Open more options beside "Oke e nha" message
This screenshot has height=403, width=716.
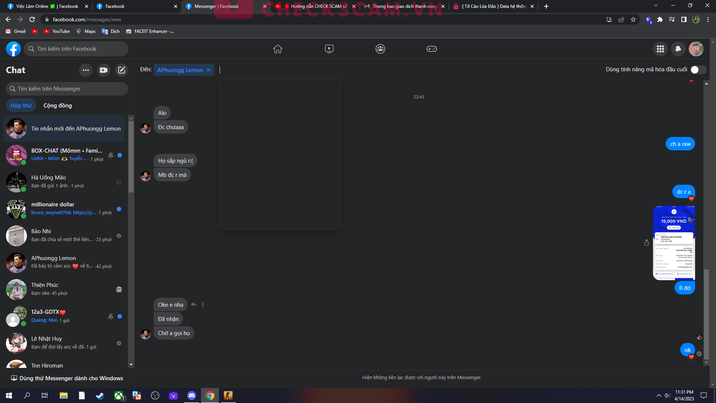[203, 304]
